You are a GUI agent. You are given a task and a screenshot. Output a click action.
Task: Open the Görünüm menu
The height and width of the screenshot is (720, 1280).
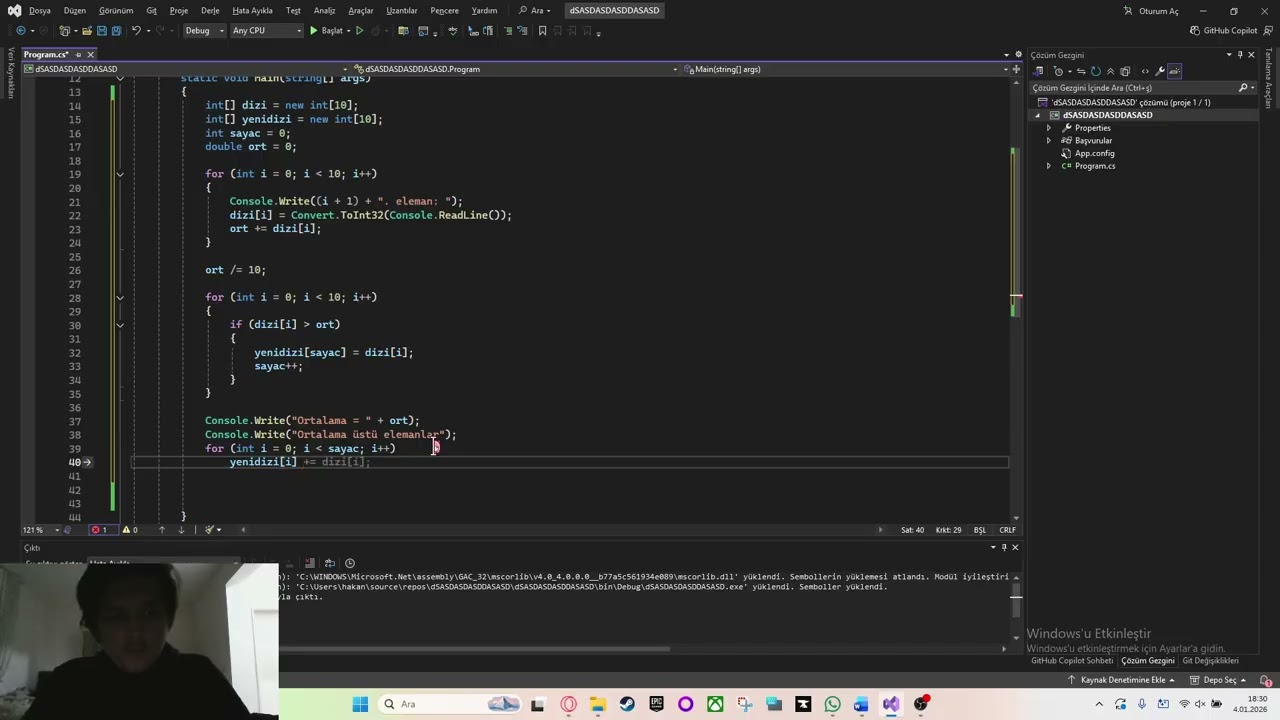pos(116,11)
